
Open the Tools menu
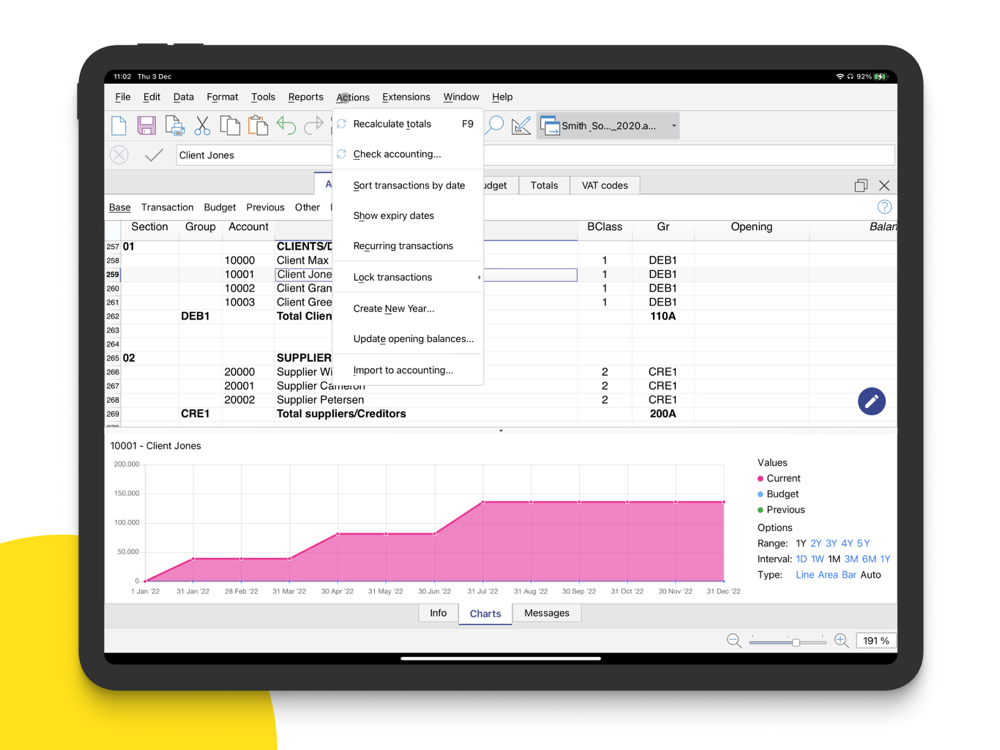coord(263,97)
